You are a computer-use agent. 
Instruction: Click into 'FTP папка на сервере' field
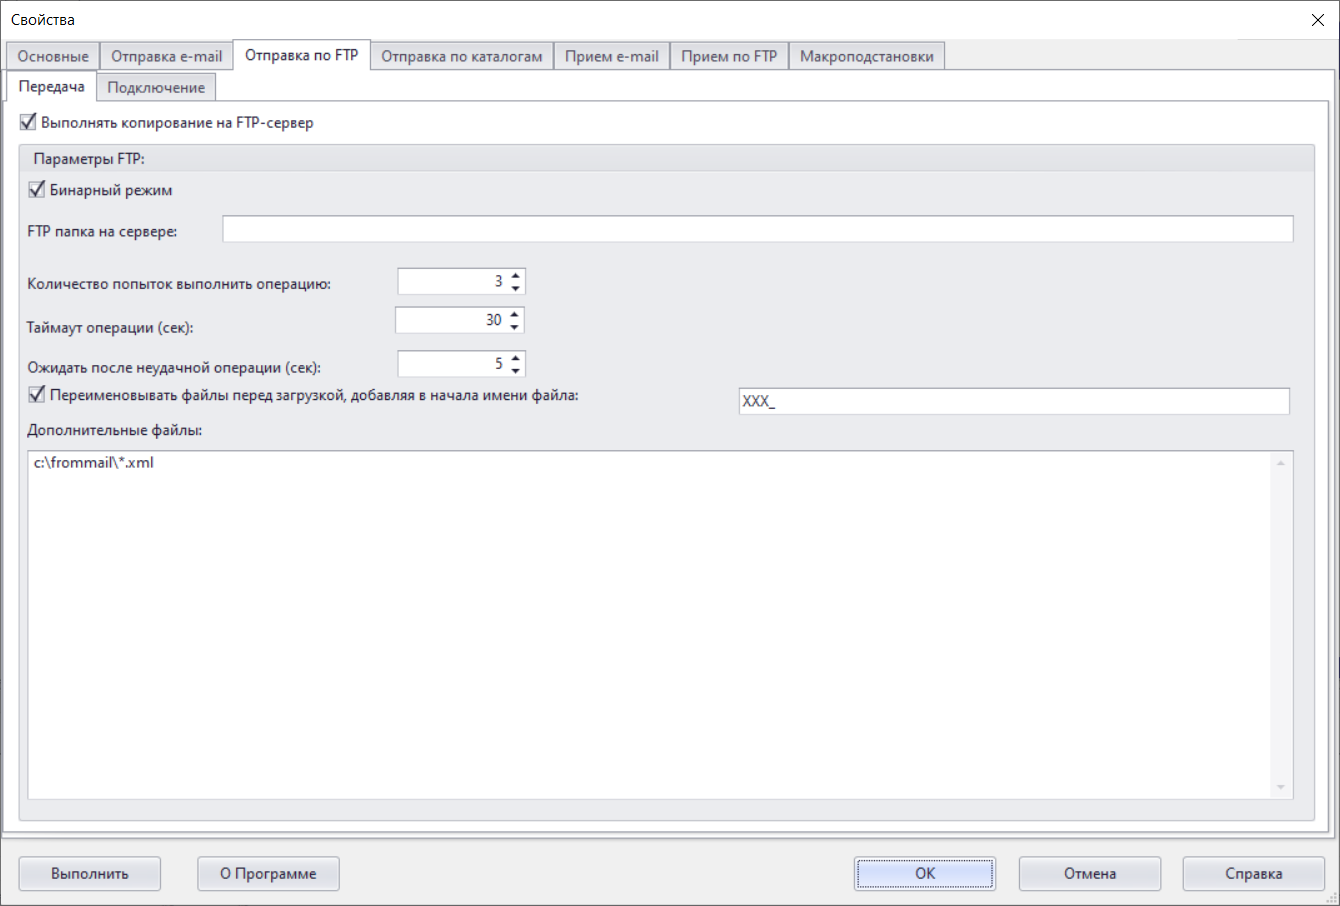tap(757, 229)
